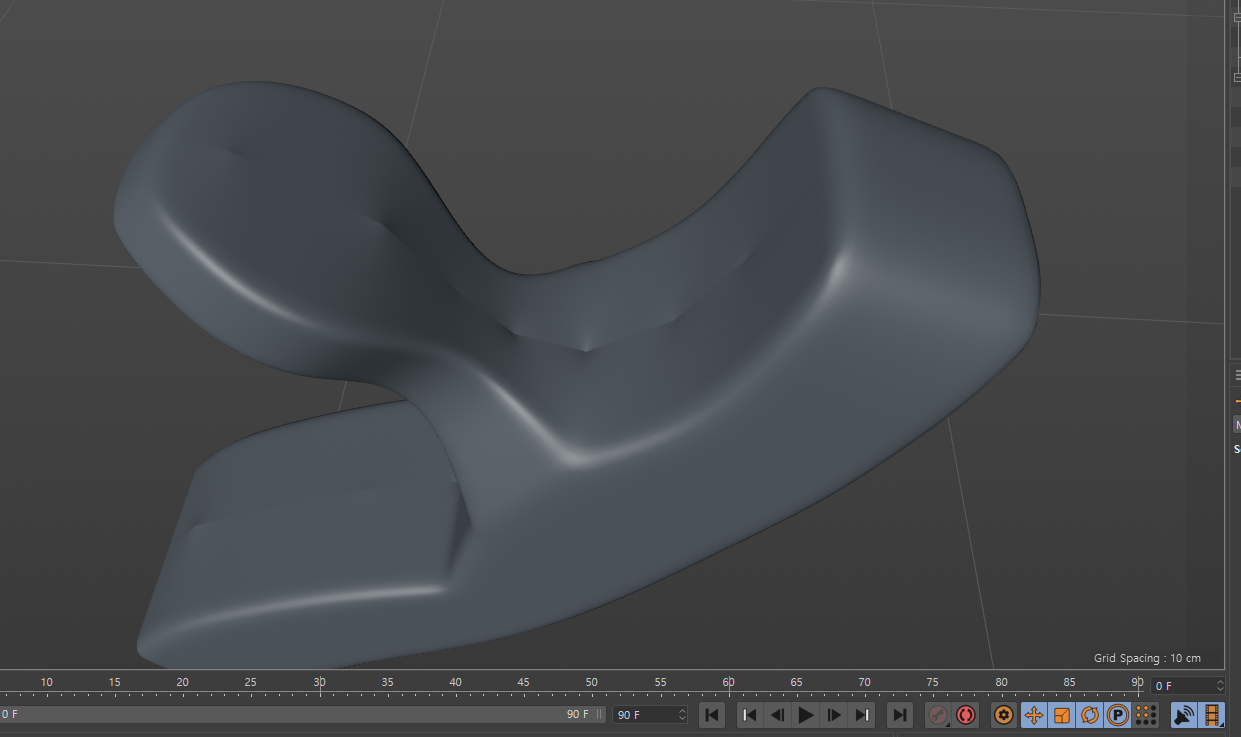The width and height of the screenshot is (1241, 737).
Task: Jump to the start of animation
Action: pos(711,715)
